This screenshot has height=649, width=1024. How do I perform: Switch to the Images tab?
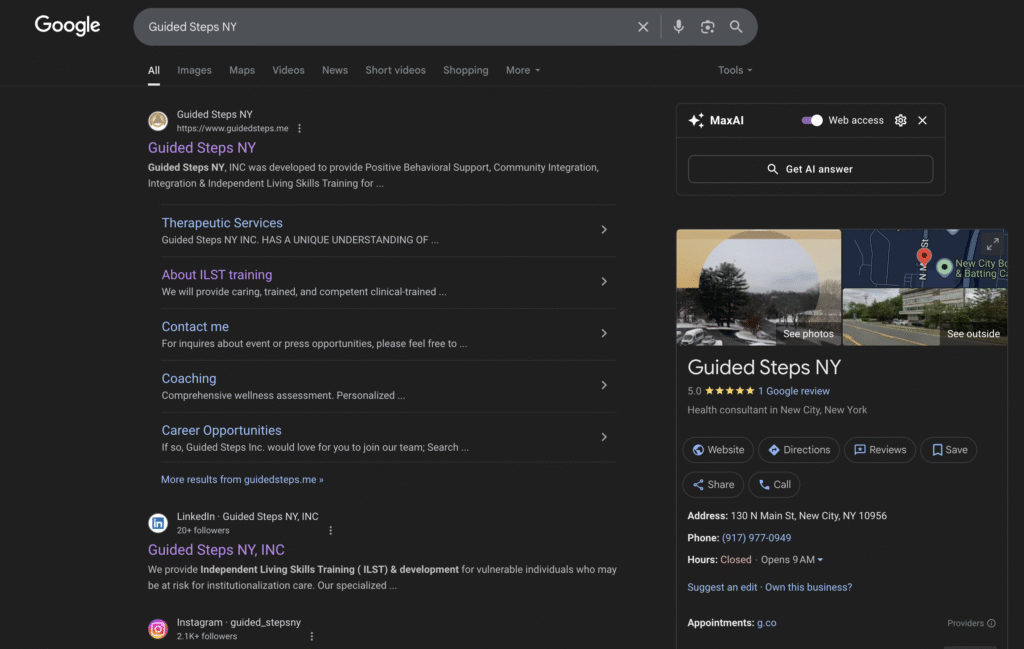(x=194, y=70)
